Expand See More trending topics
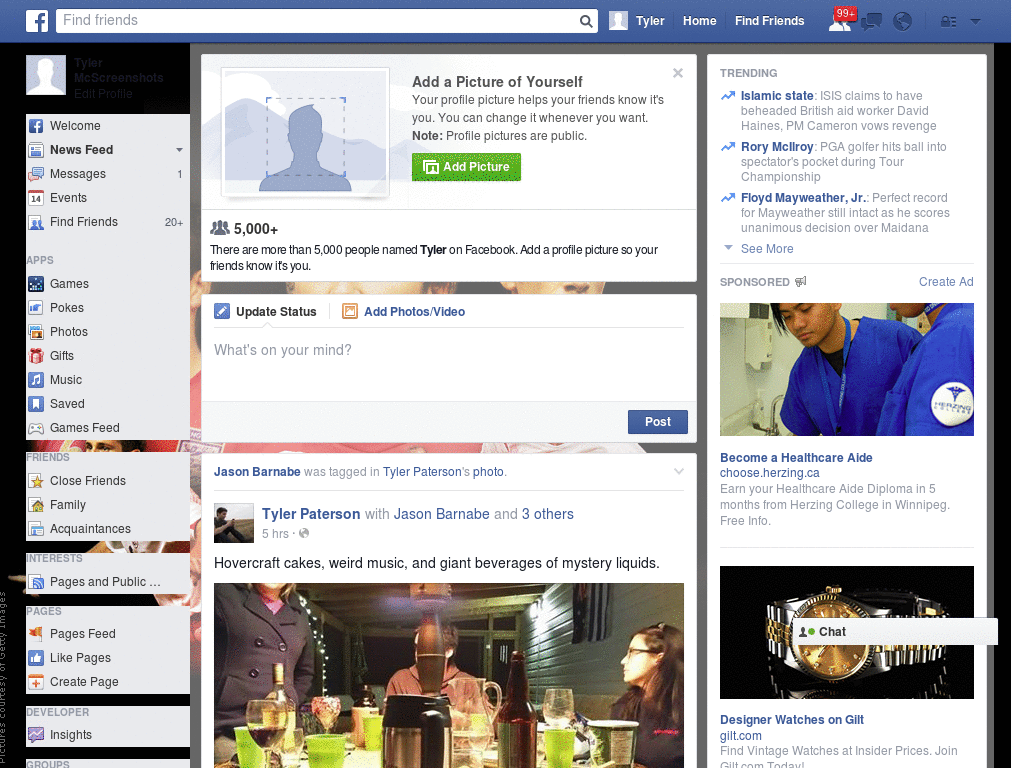The image size is (1024, 768). [767, 249]
